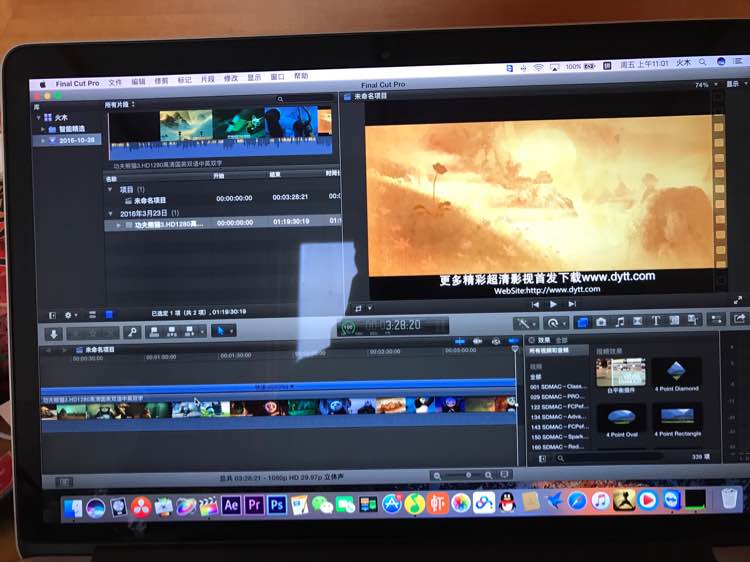Open the 窗口 menu
Viewport: 750px width, 562px height.
point(277,77)
